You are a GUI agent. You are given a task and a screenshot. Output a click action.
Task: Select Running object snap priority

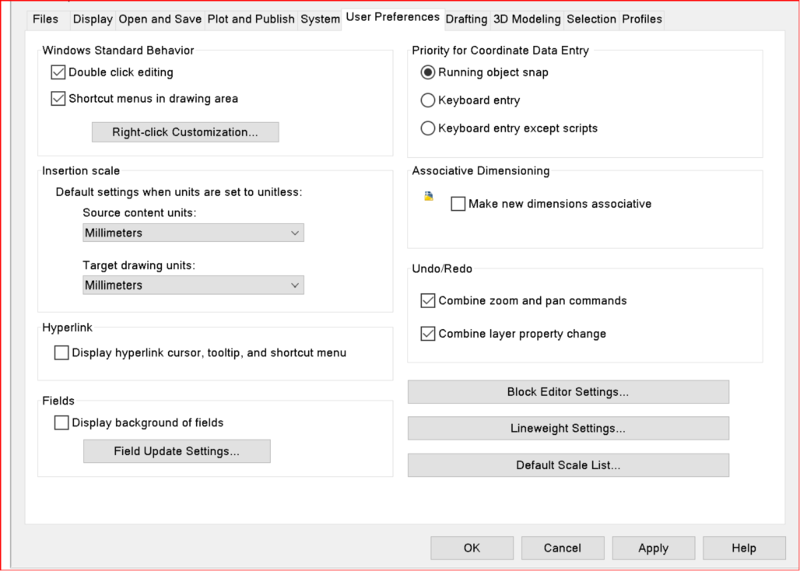tap(428, 72)
